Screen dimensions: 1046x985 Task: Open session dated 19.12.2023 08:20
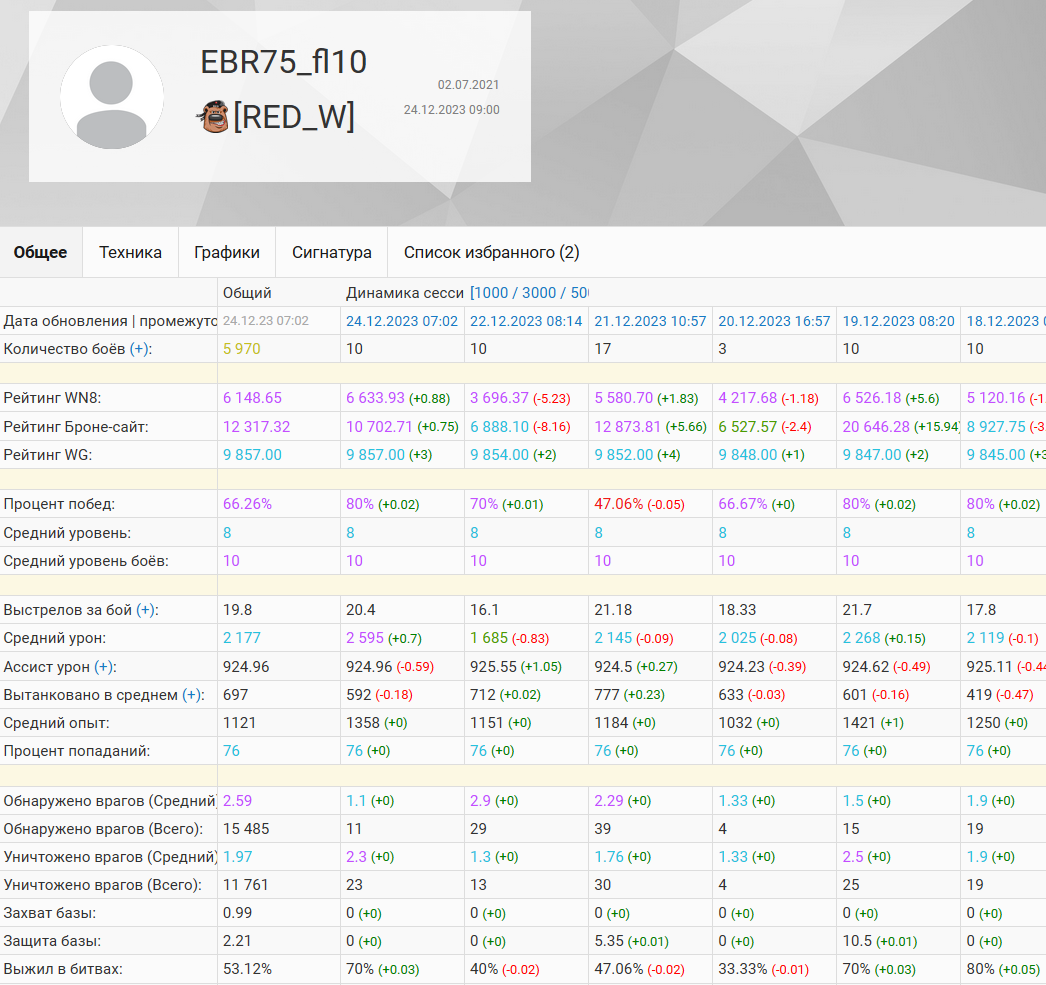(x=898, y=321)
